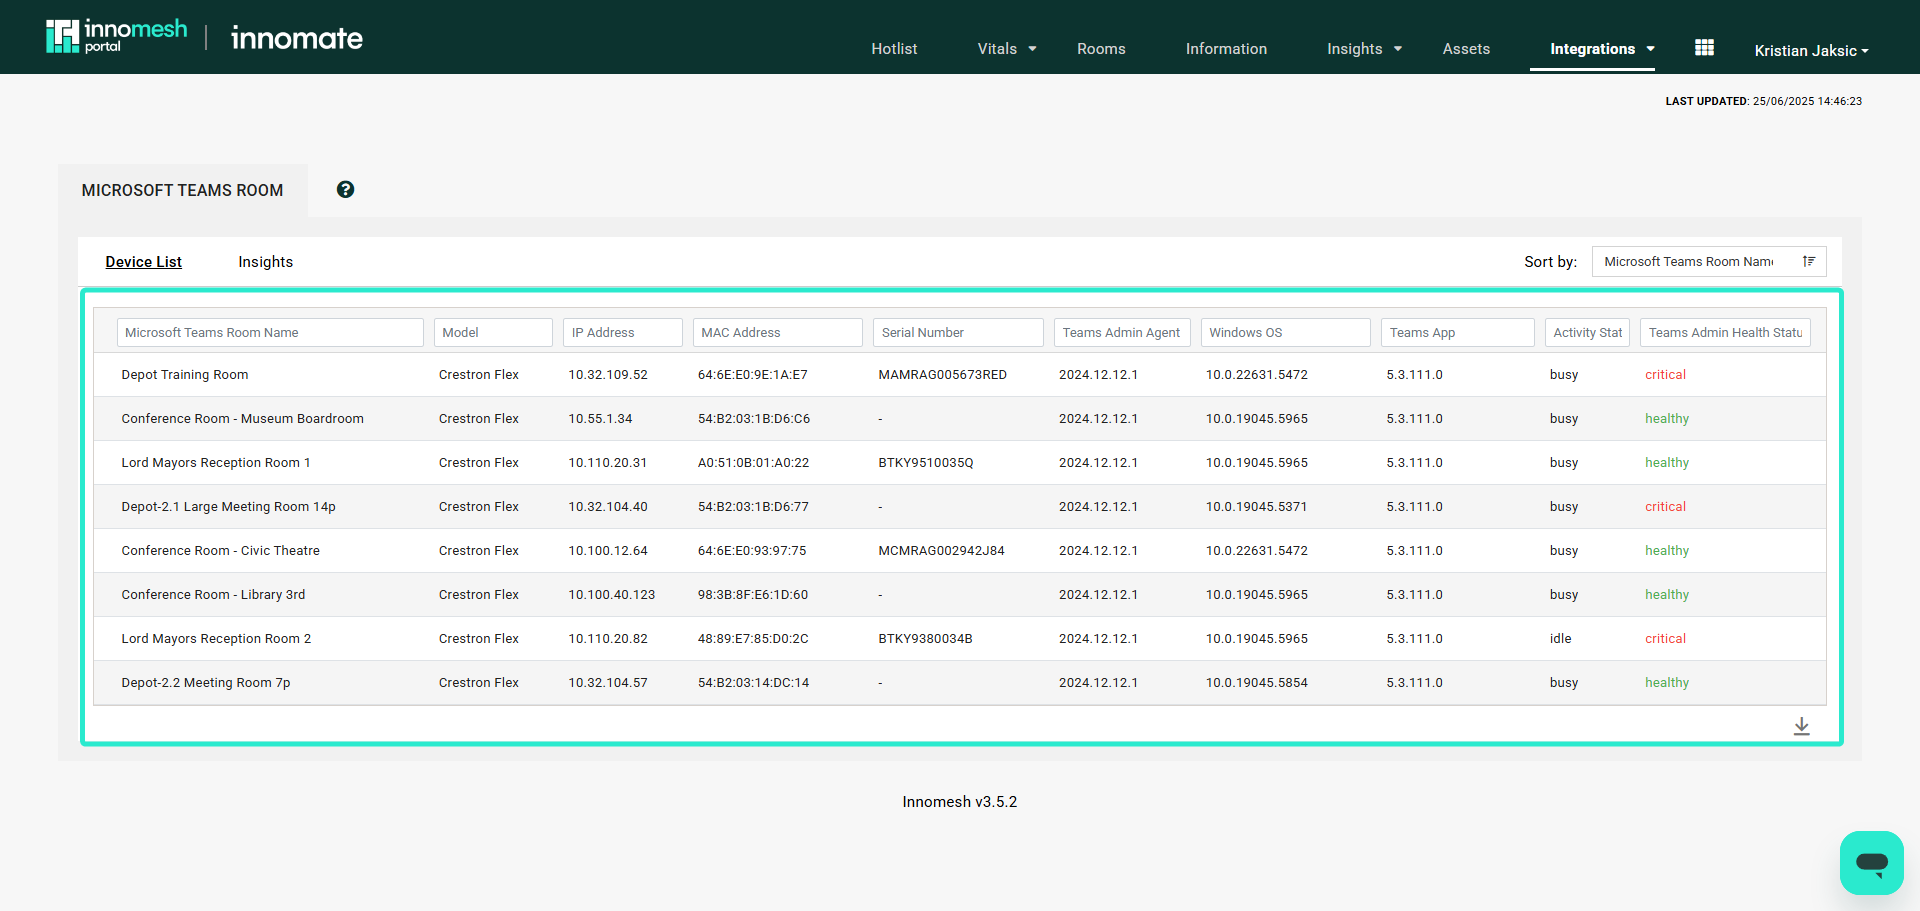Click critical status for Depot Training Room
1920x911 pixels.
tap(1666, 375)
